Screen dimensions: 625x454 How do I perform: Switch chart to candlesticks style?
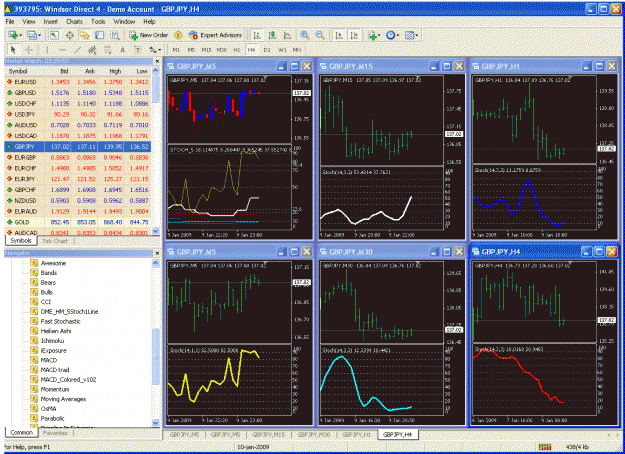pos(272,35)
